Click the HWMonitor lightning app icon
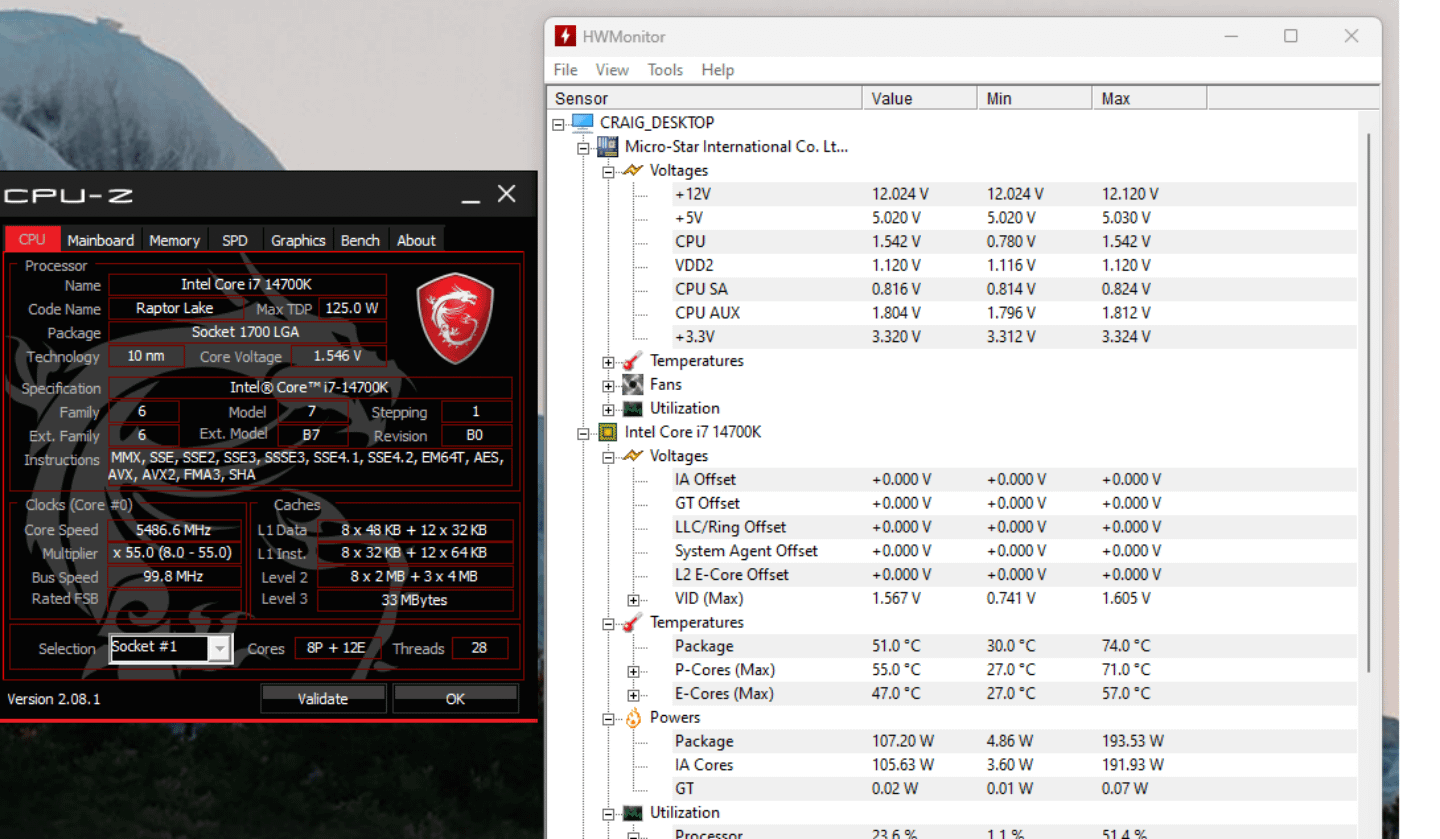The width and height of the screenshot is (1440, 839). (x=566, y=36)
